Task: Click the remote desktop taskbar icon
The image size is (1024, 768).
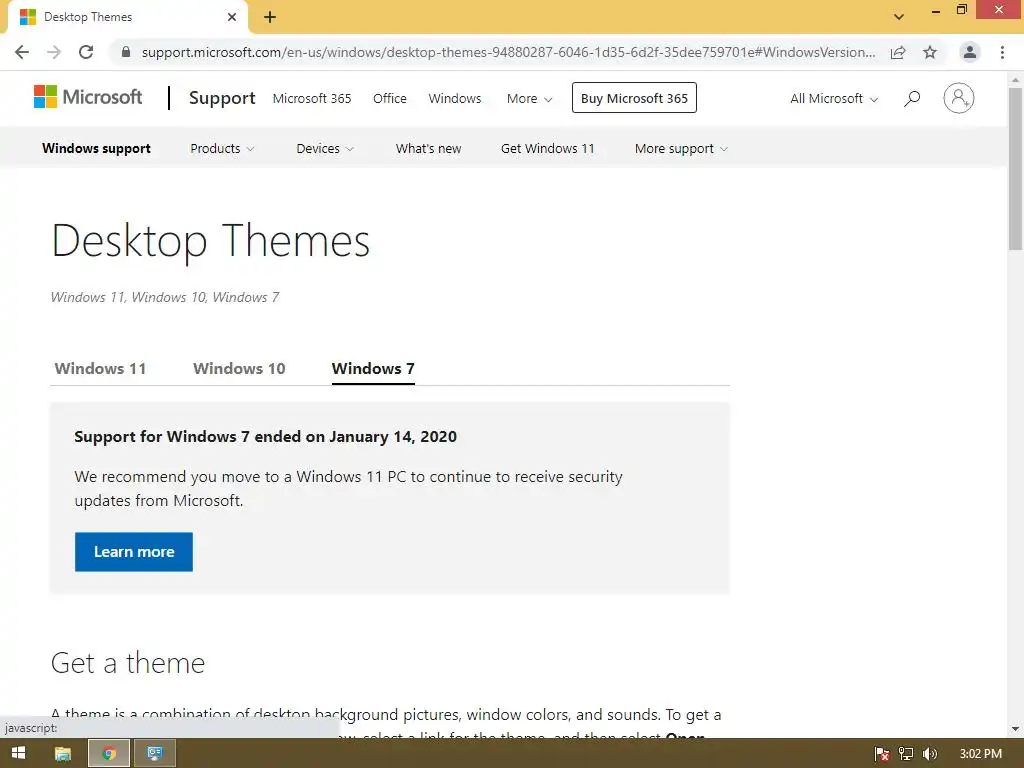Action: click(155, 753)
